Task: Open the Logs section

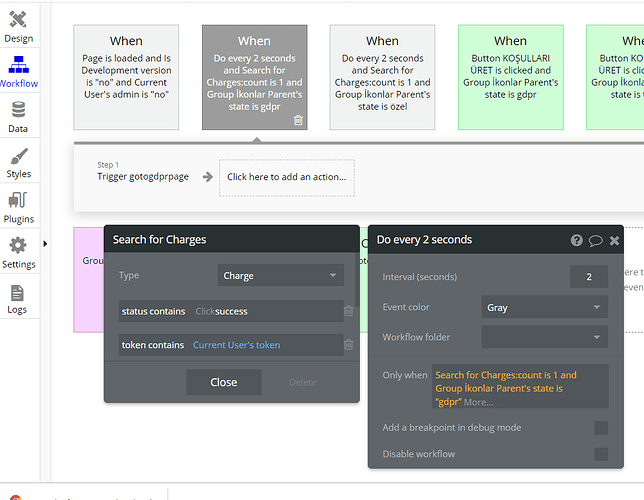Action: coord(18,298)
